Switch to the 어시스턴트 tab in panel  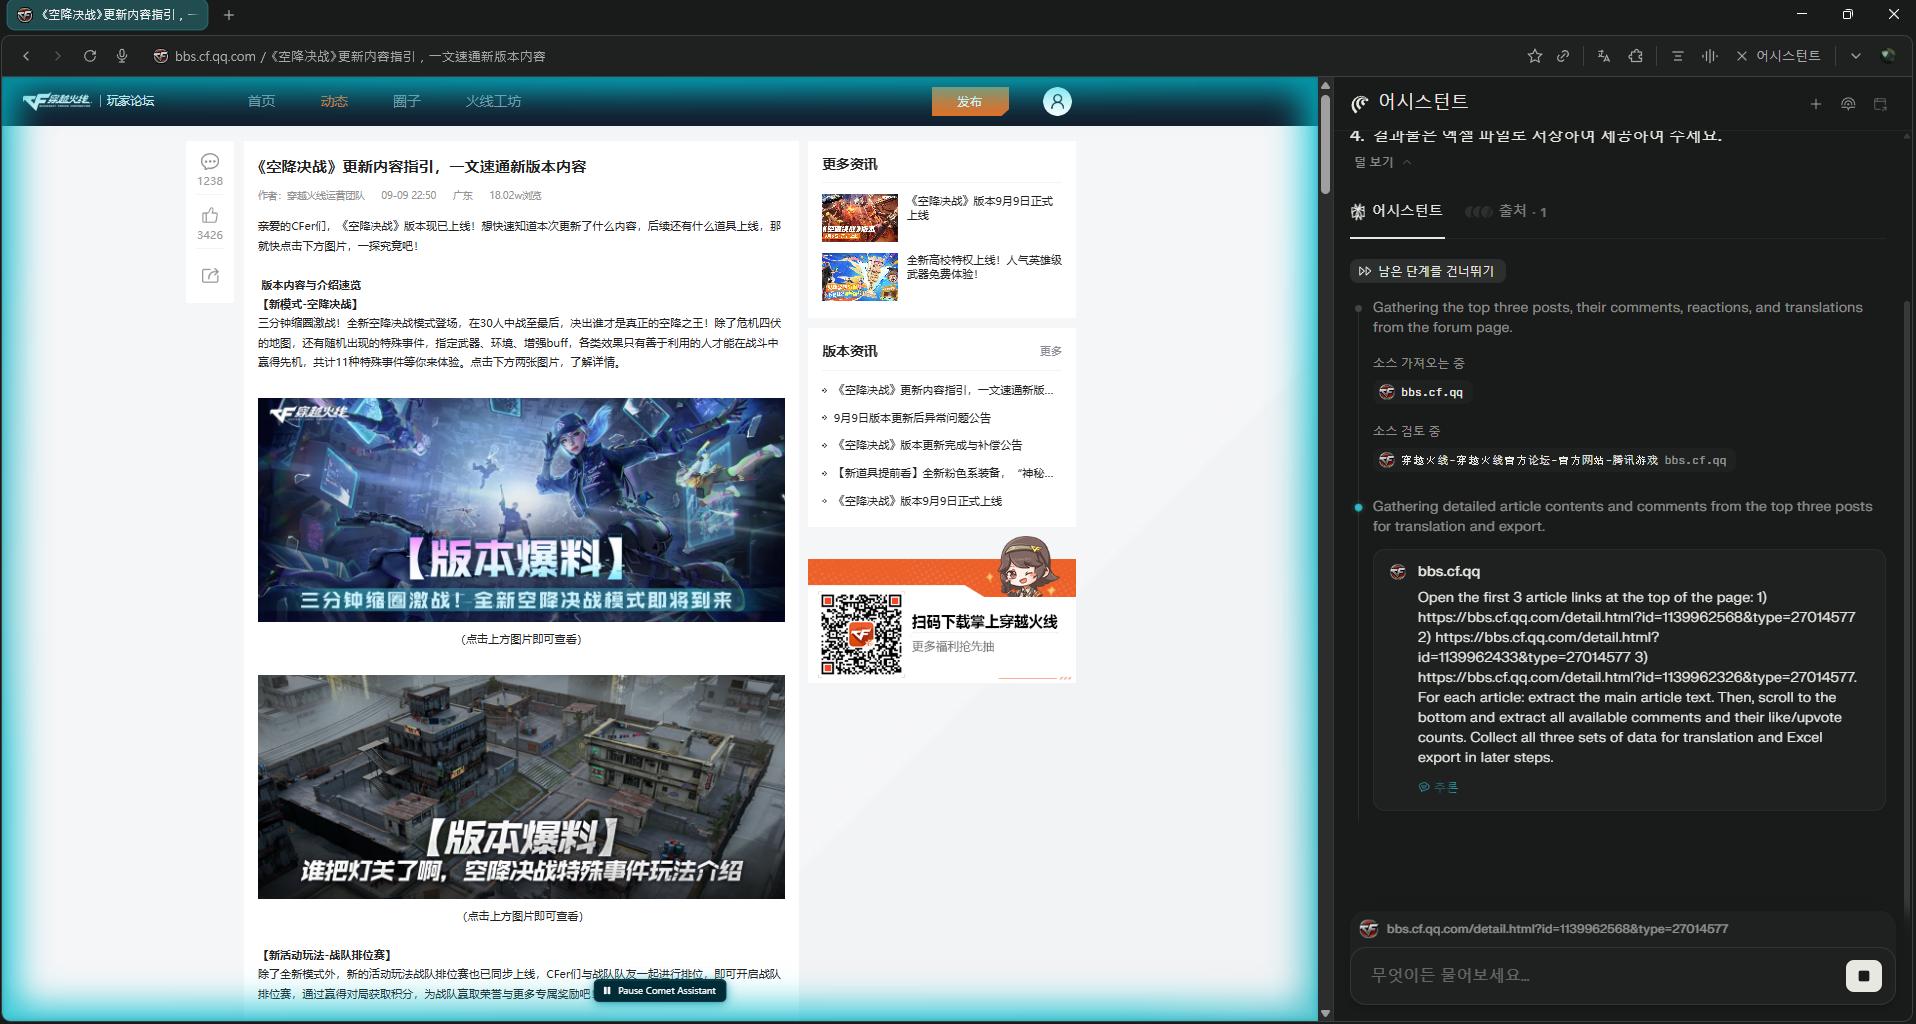(1396, 211)
